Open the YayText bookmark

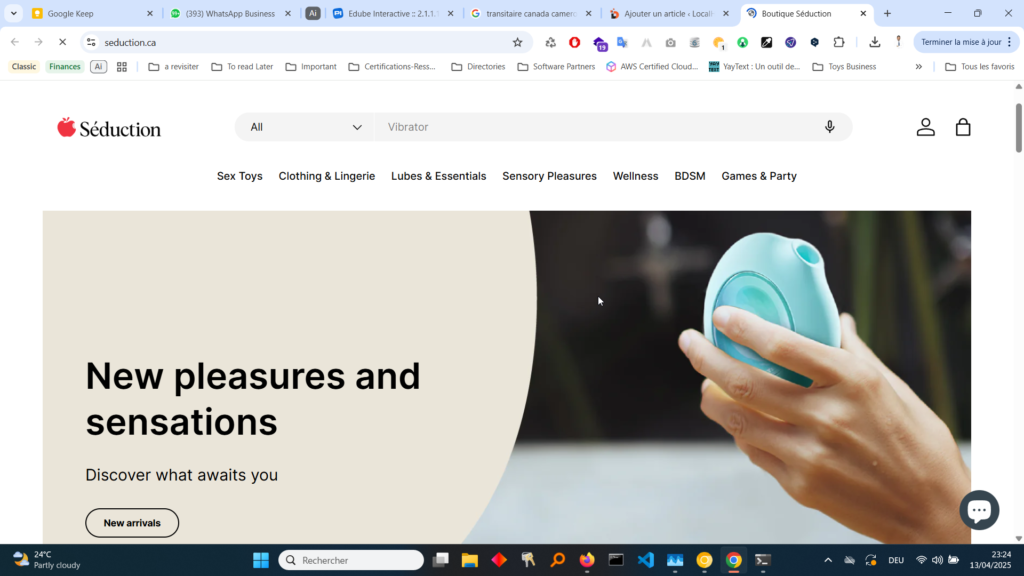(x=754, y=67)
